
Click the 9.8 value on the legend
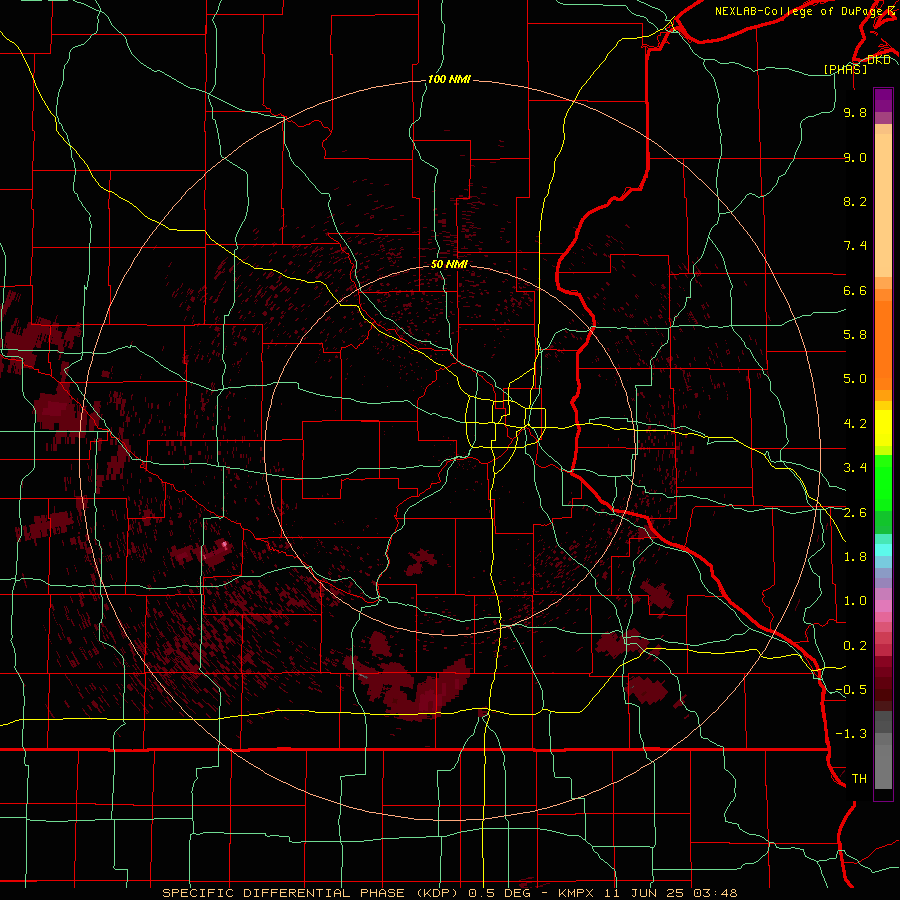[x=855, y=112]
